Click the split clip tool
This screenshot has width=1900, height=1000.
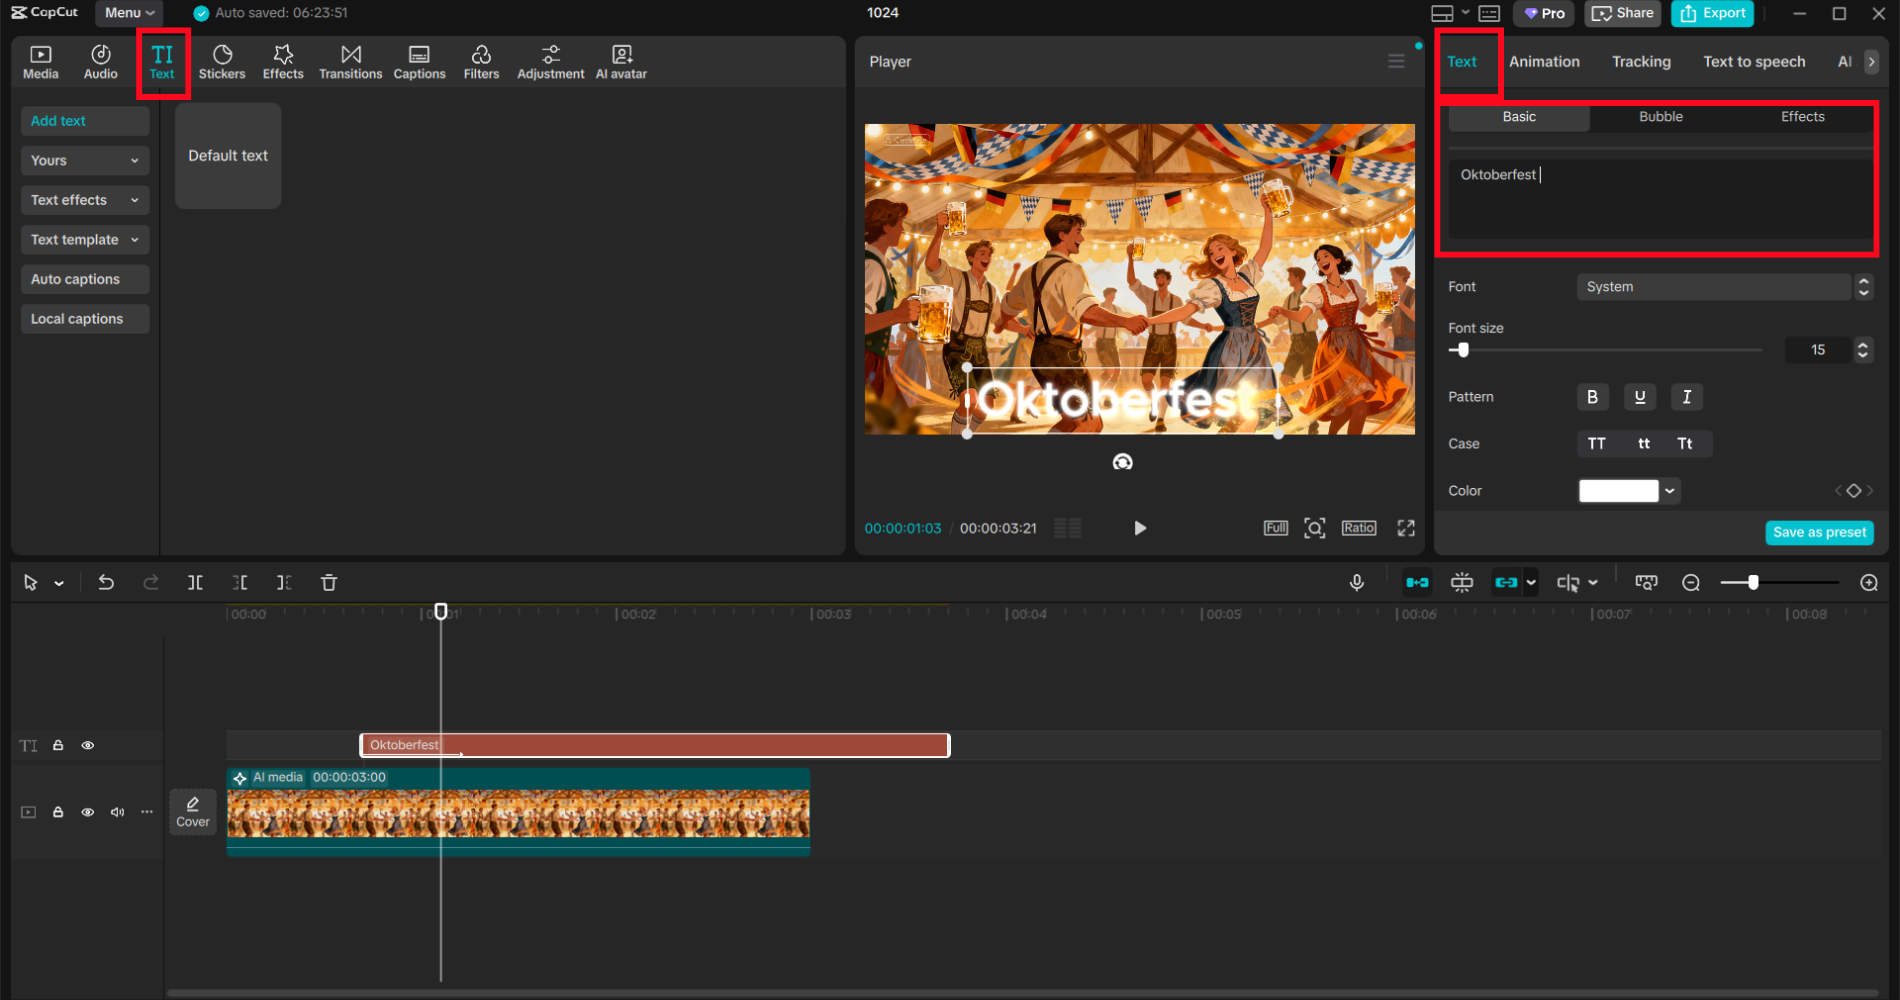(195, 583)
